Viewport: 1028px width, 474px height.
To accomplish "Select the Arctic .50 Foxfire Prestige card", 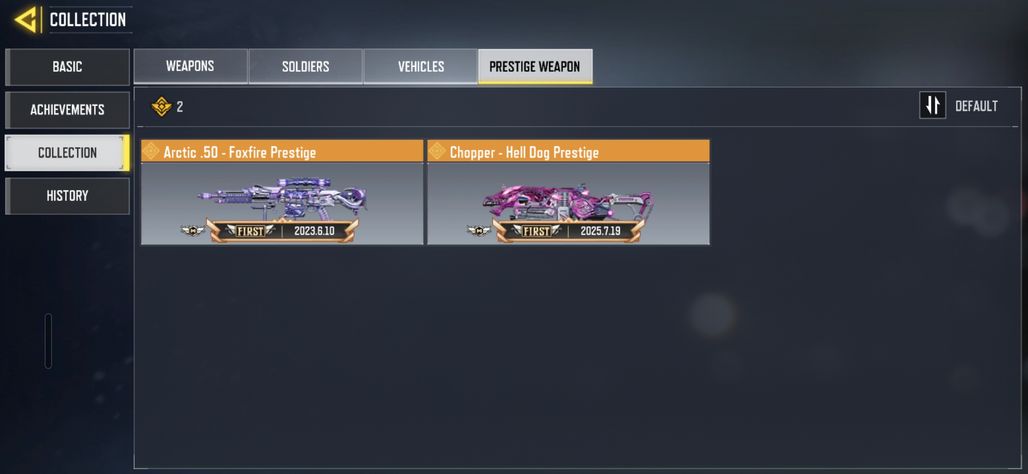I will [282, 192].
